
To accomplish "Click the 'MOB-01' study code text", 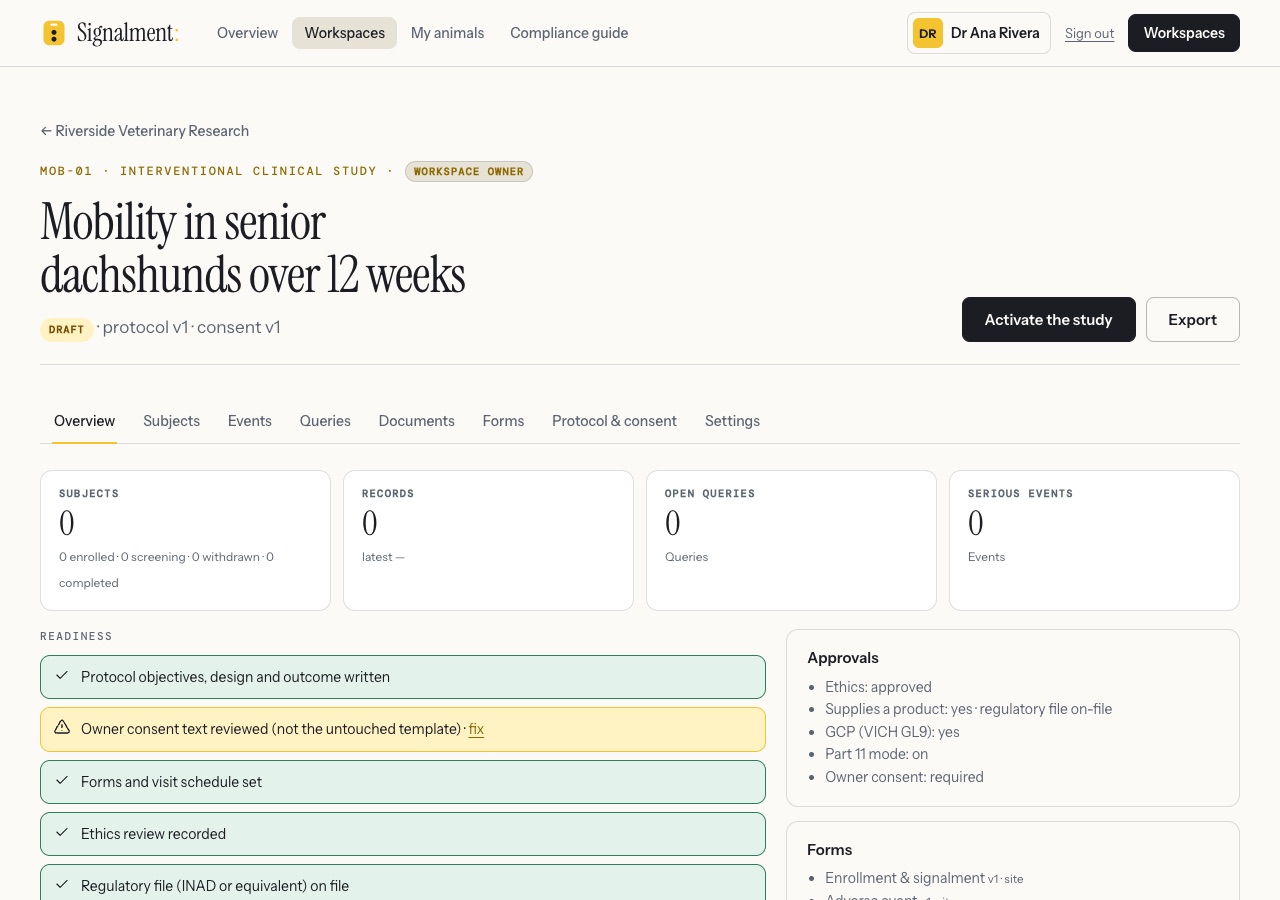I will point(66,171).
